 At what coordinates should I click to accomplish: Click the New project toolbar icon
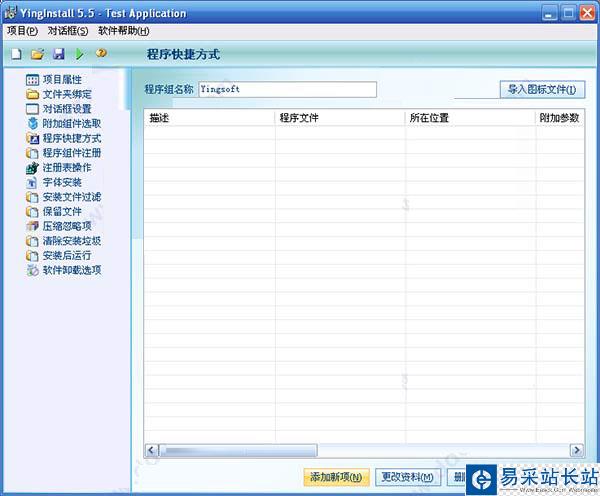(x=16, y=54)
